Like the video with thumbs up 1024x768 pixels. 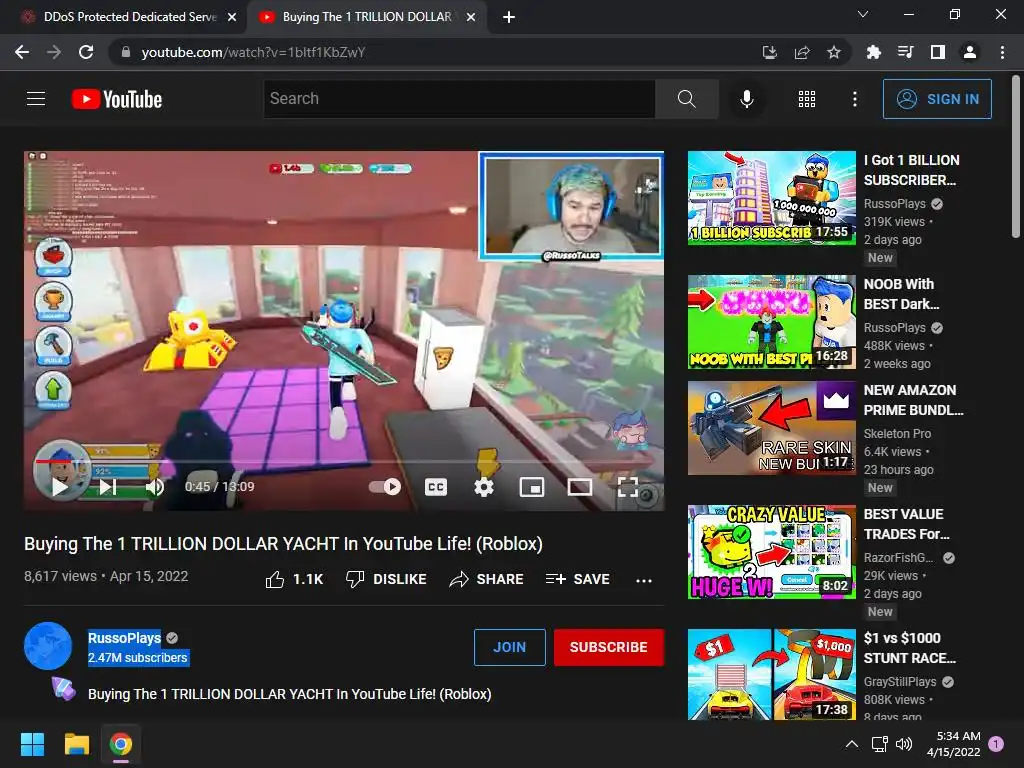coord(294,579)
